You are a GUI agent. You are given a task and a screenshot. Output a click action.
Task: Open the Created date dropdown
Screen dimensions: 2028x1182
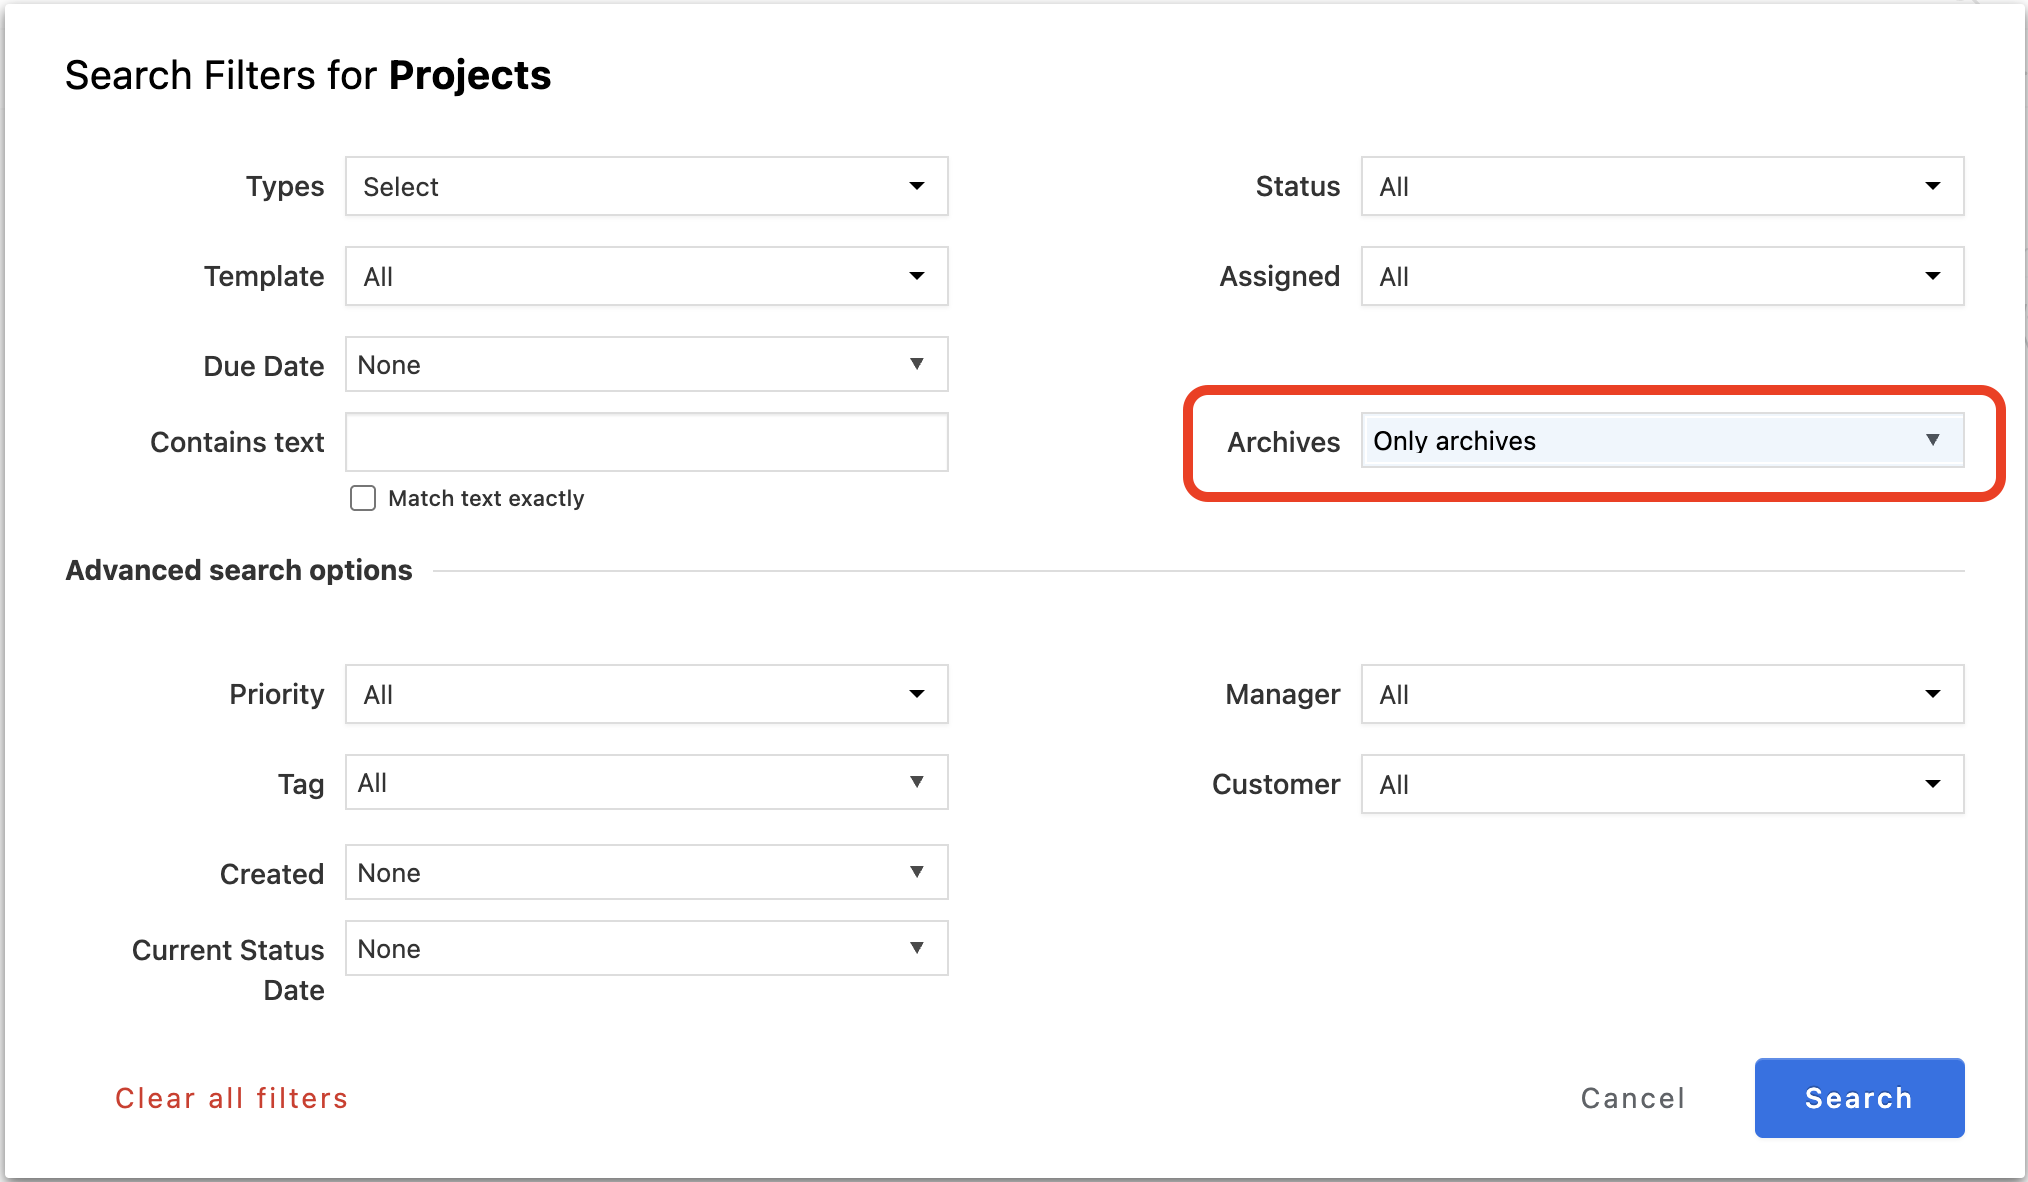646,873
